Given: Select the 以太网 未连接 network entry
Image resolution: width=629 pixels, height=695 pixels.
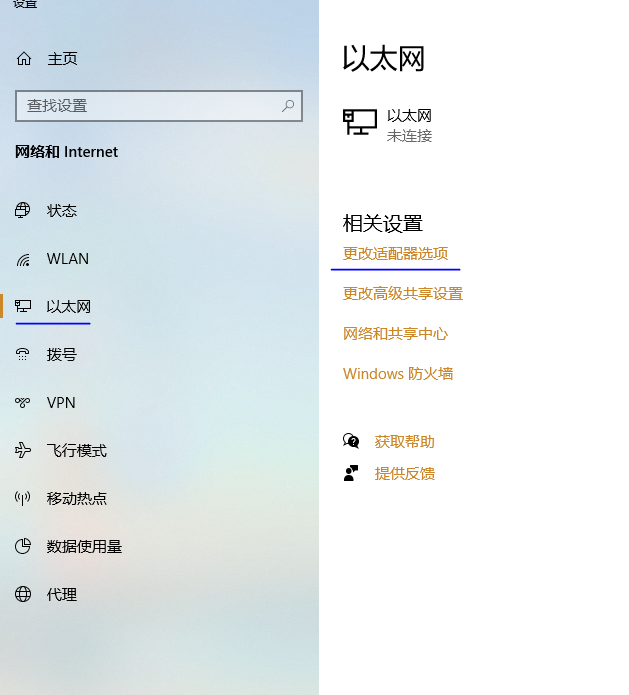Looking at the screenshot, I should click(x=388, y=125).
